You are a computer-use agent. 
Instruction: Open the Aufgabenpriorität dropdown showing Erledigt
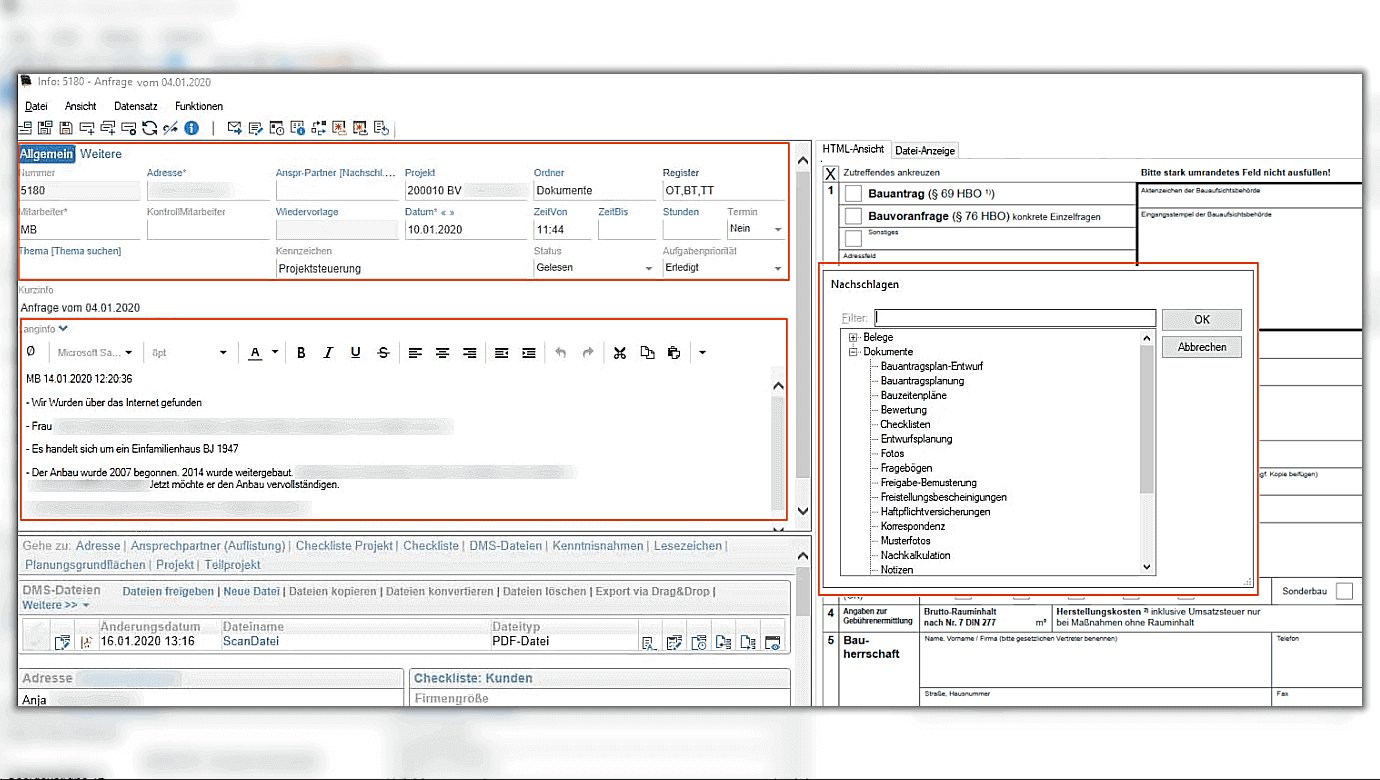pos(778,268)
